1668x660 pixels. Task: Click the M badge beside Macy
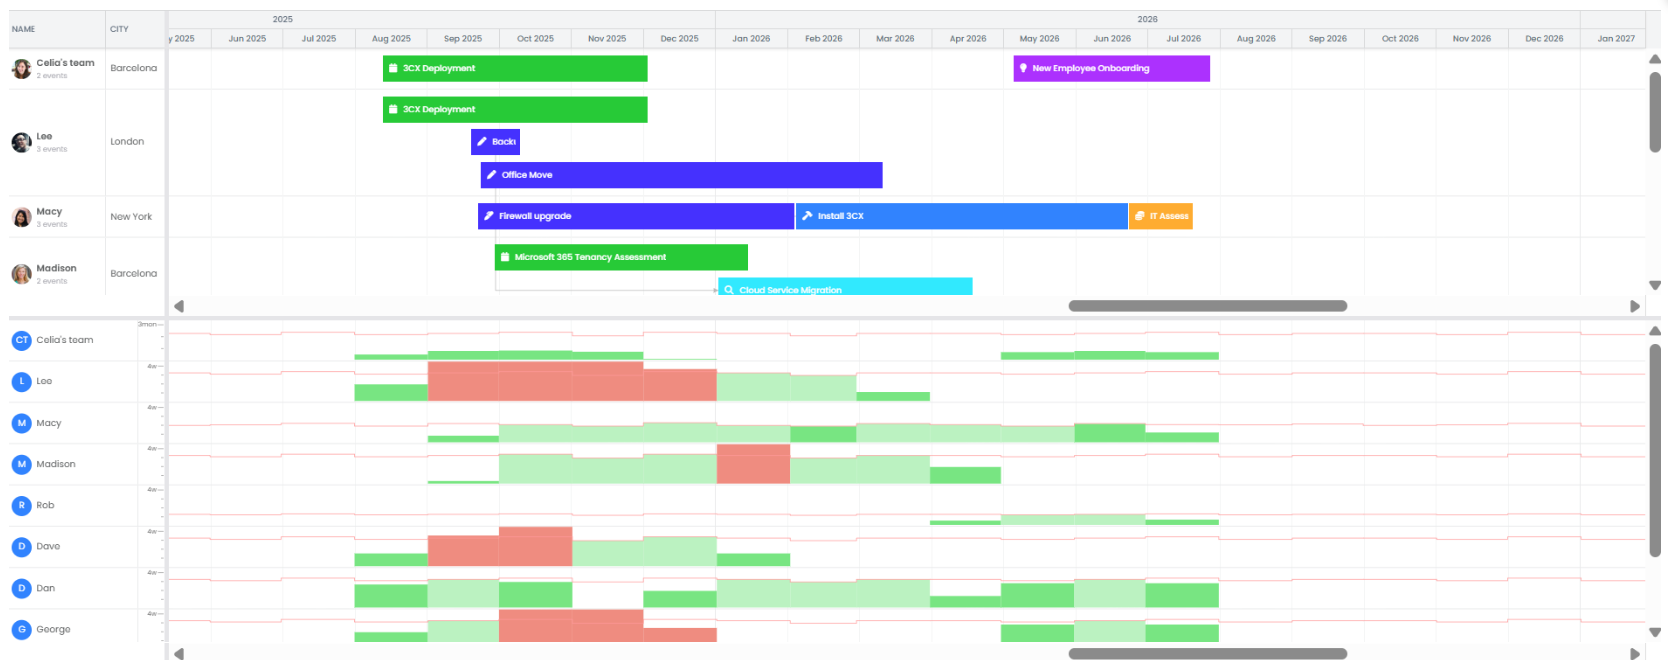(21, 423)
